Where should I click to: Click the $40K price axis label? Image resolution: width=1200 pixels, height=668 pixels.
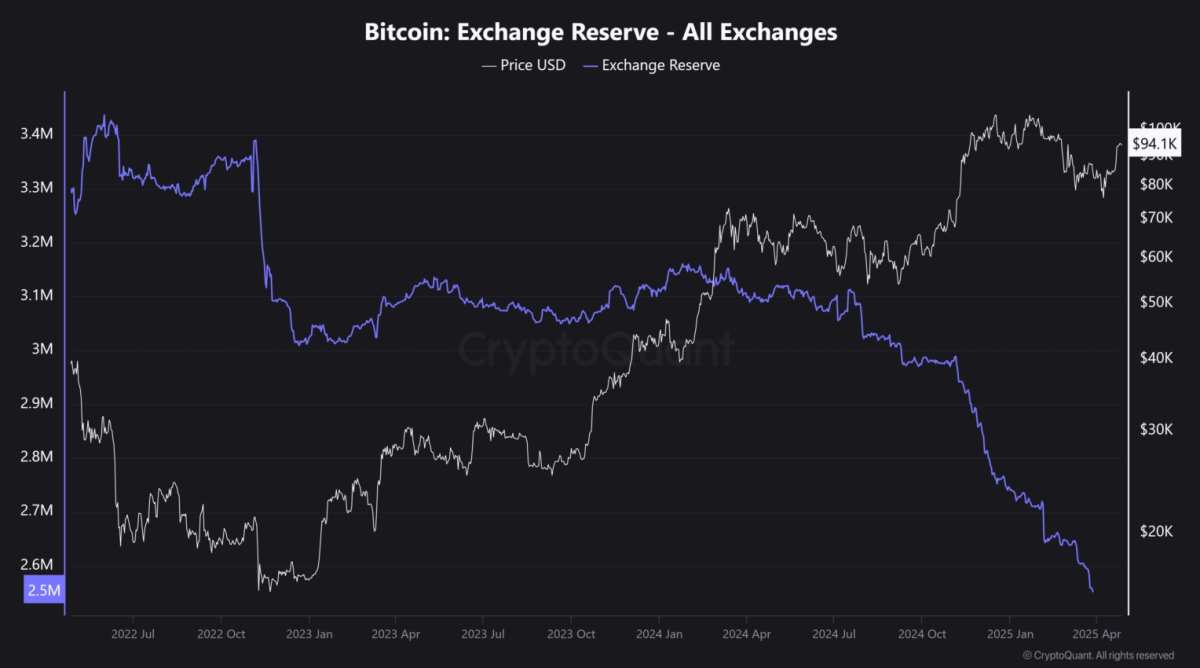[1154, 358]
